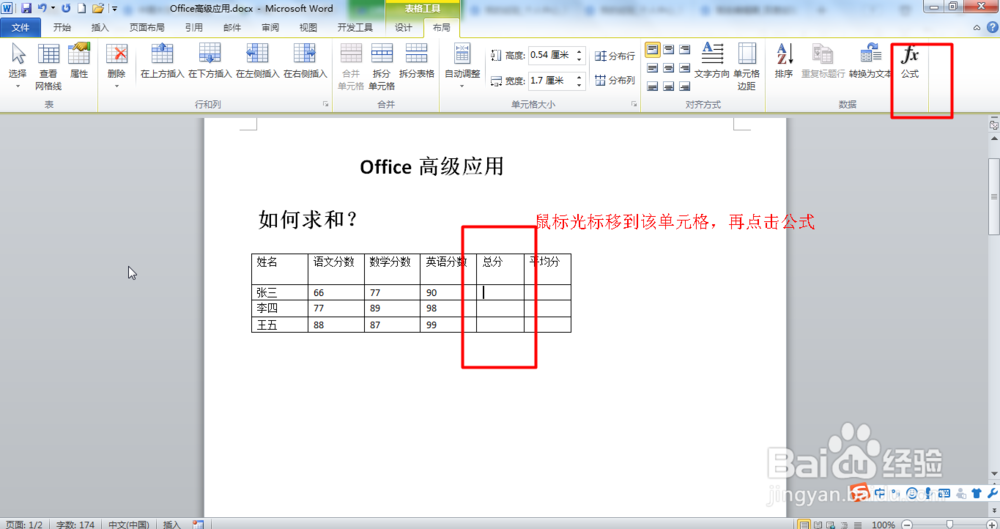Align cell middle center
The height and width of the screenshot is (529, 1000).
668,68
